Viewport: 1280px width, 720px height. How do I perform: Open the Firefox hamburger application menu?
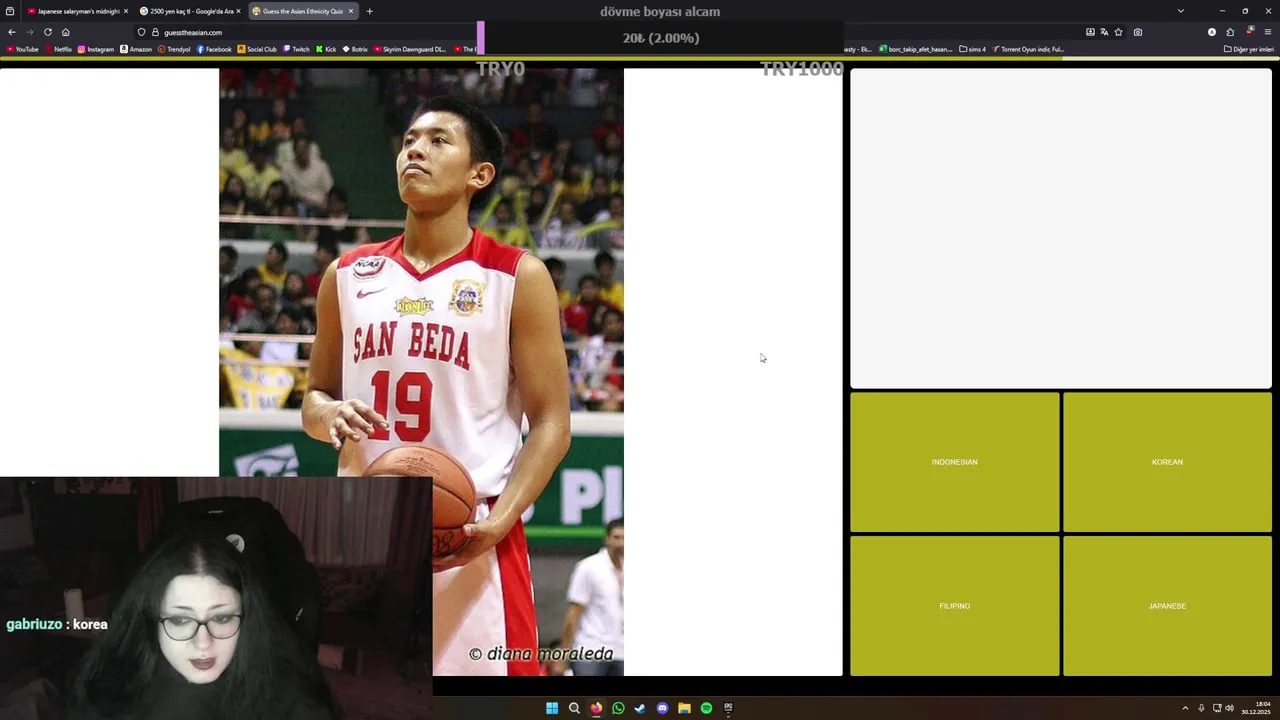point(1268,32)
